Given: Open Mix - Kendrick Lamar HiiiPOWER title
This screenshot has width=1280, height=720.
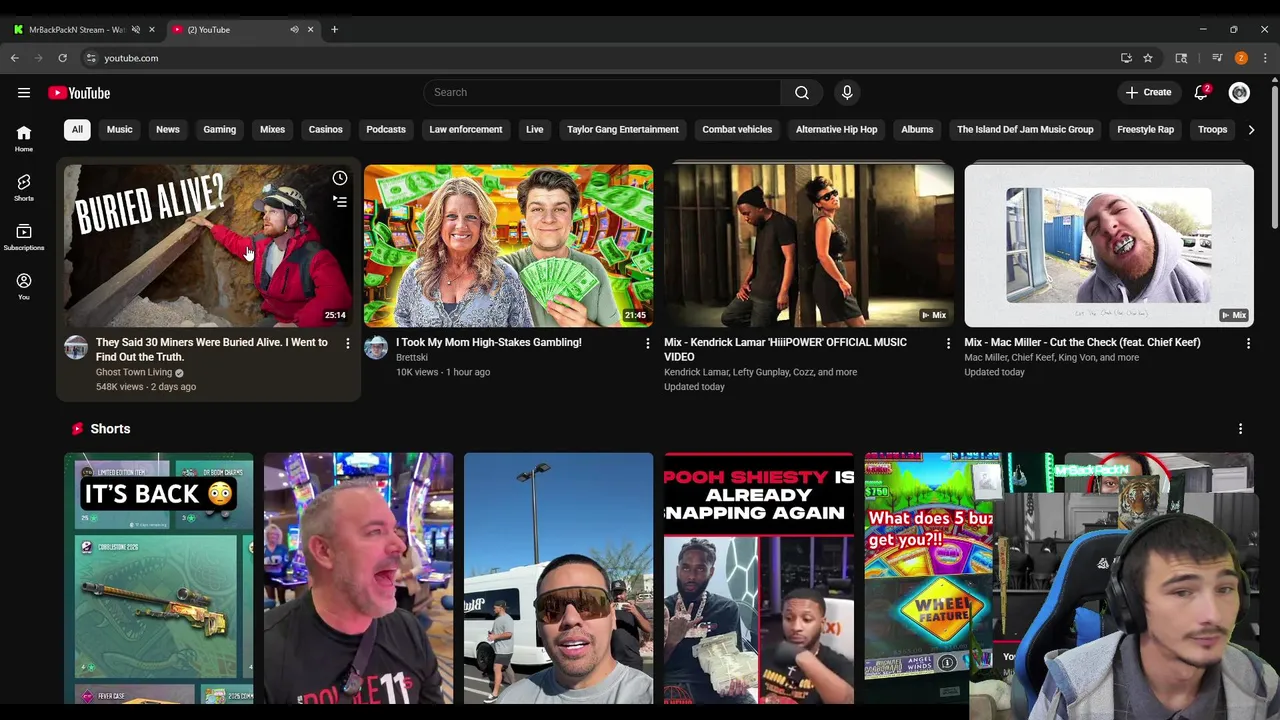Looking at the screenshot, I should [x=786, y=349].
